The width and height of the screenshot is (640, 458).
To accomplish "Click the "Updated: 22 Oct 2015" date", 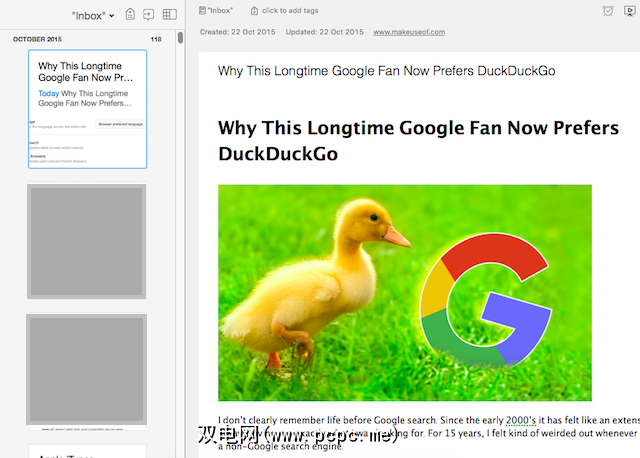I will 326,32.
